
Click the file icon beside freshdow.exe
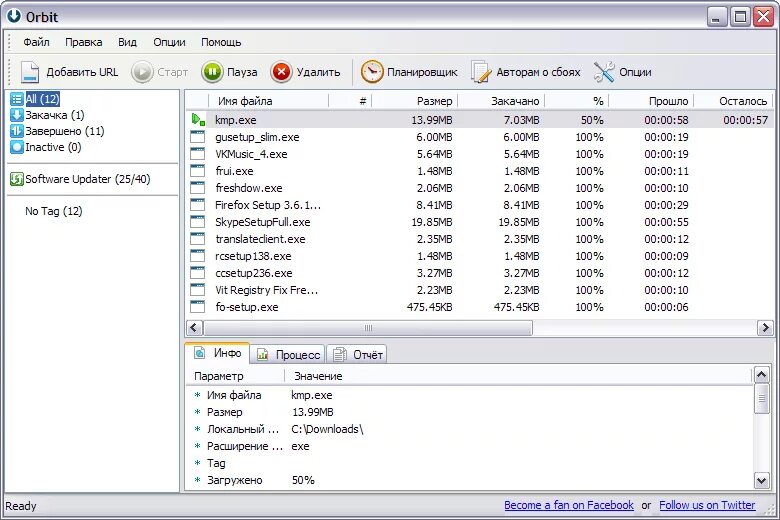[x=197, y=188]
